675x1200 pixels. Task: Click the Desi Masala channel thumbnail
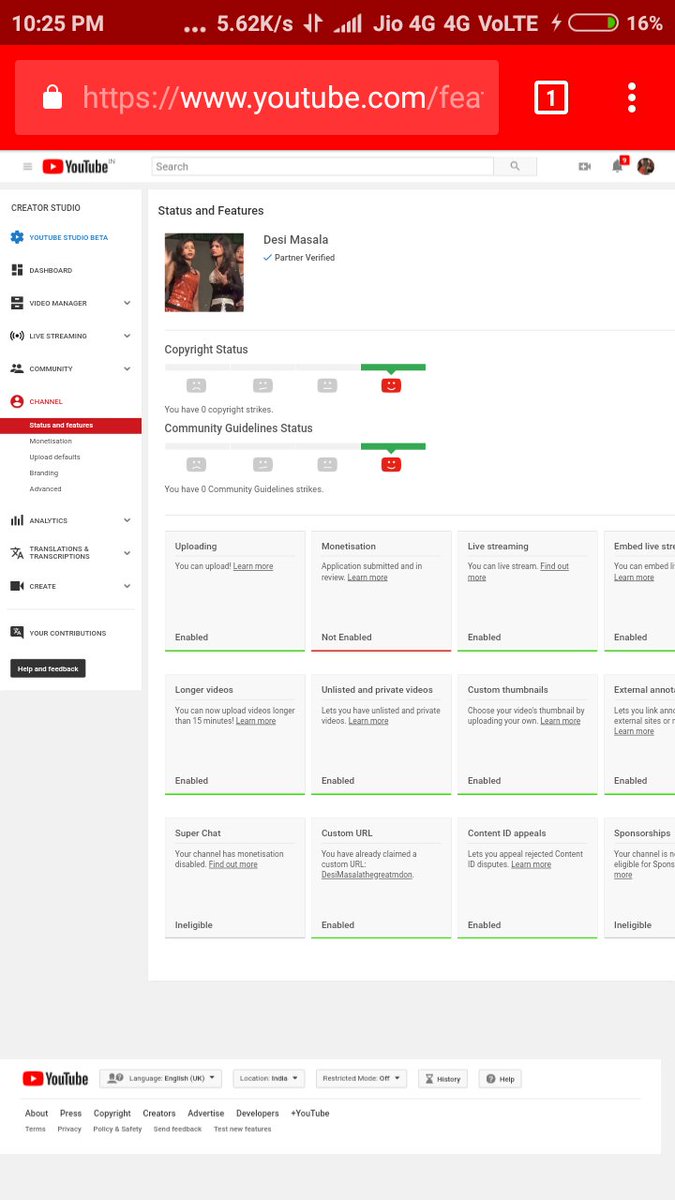point(204,272)
